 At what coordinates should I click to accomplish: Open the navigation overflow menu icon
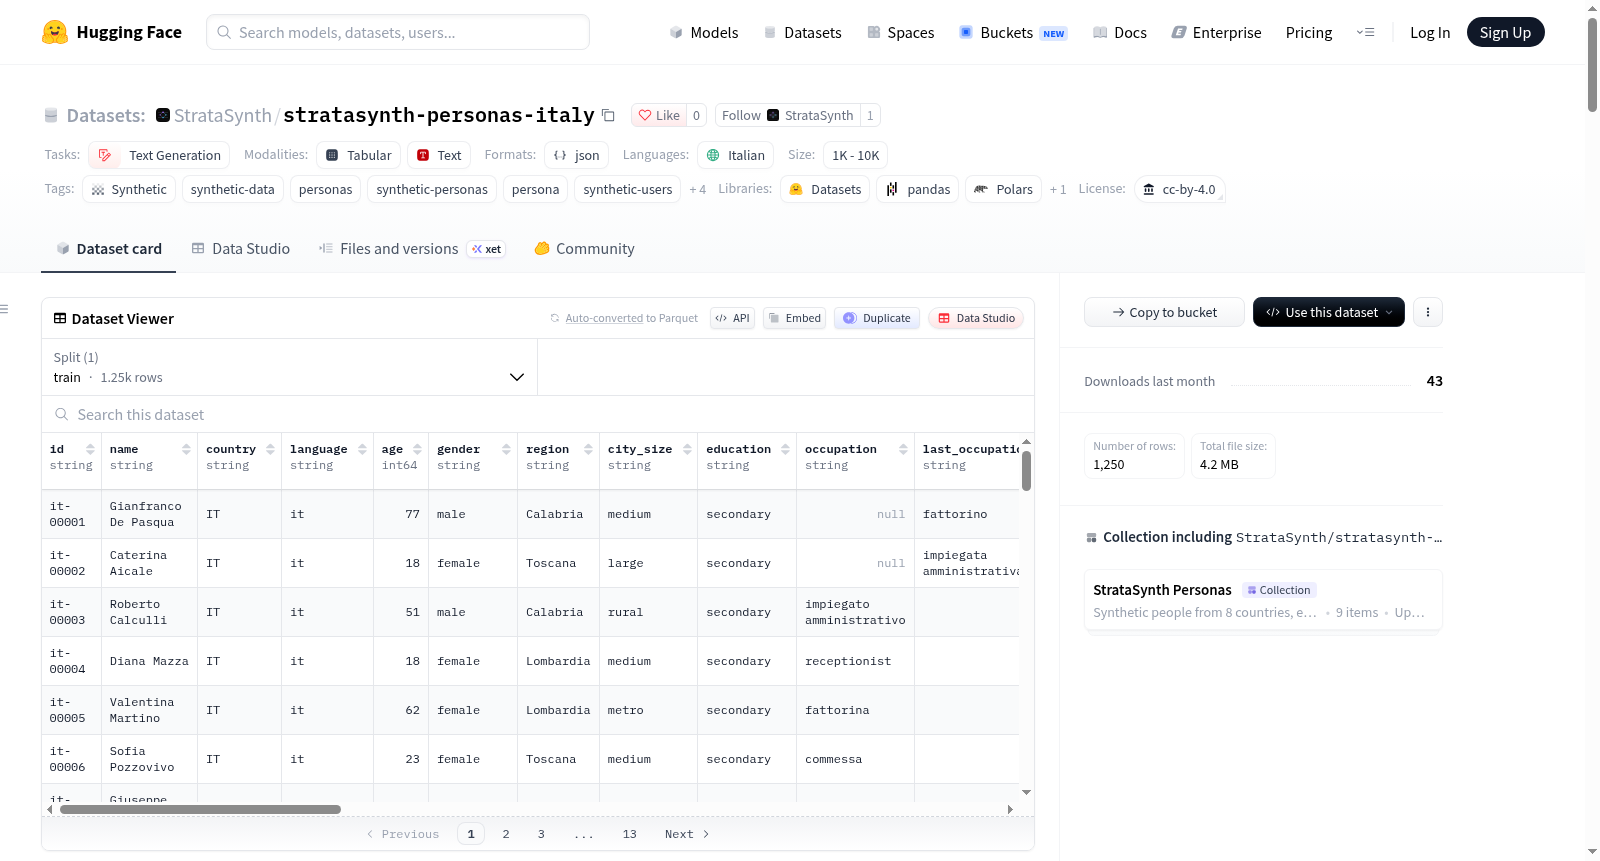[1365, 32]
